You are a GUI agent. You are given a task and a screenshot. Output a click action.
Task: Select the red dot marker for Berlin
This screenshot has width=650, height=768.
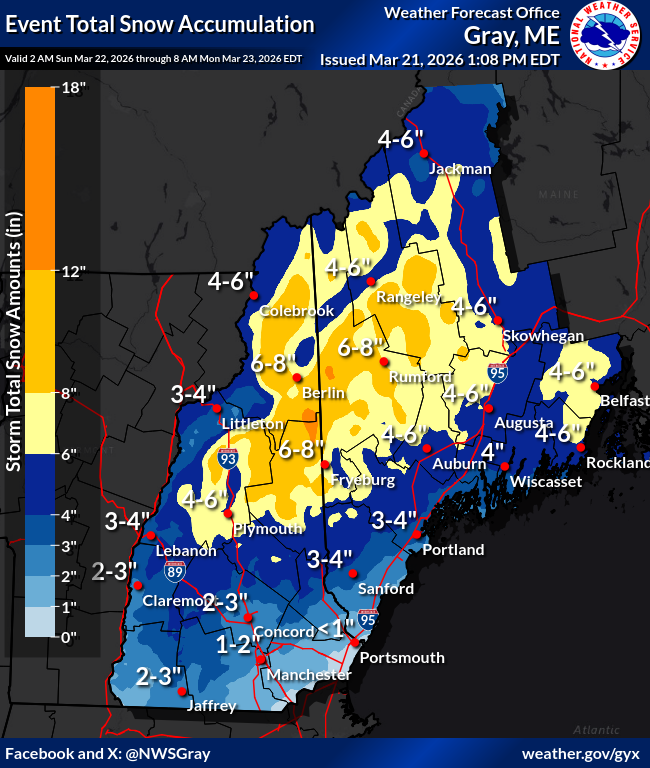pyautogui.click(x=297, y=377)
